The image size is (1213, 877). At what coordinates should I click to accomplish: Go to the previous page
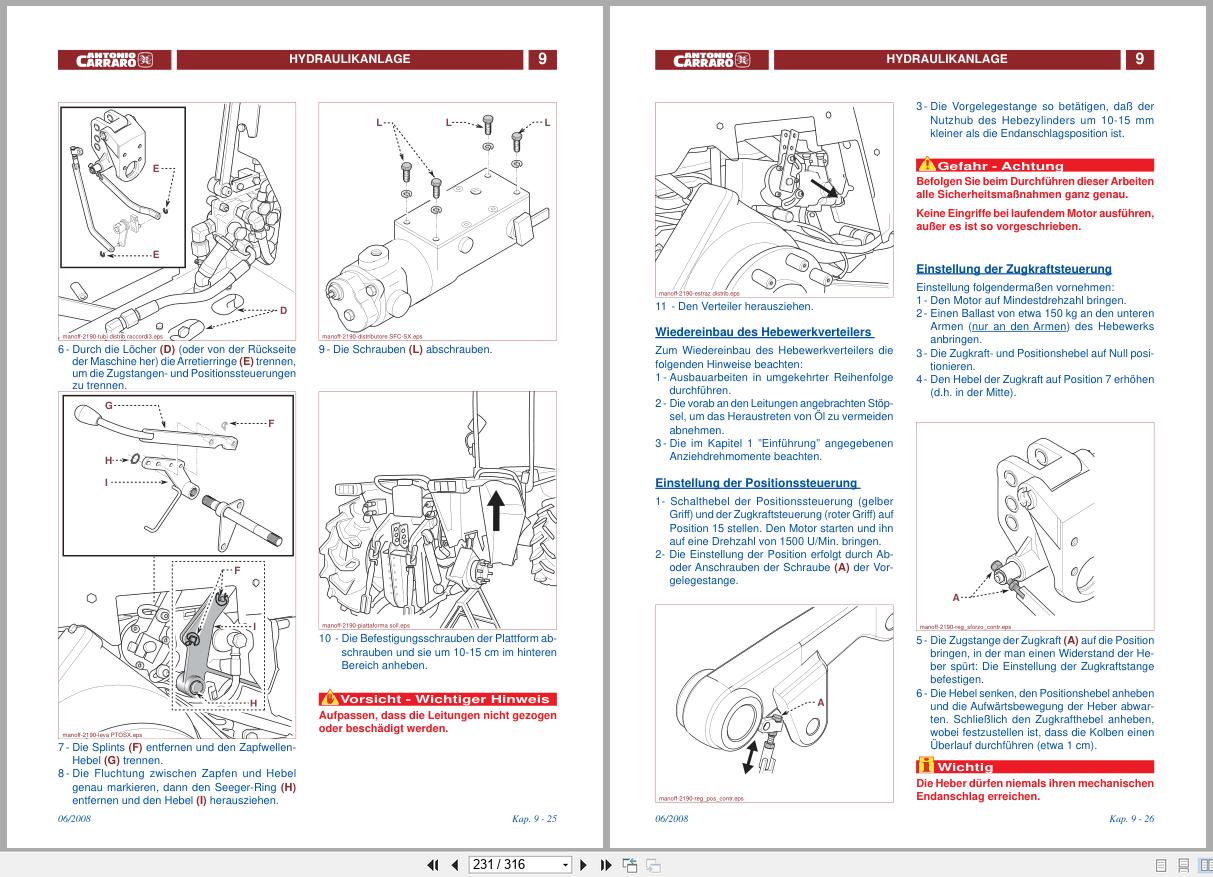[x=455, y=865]
